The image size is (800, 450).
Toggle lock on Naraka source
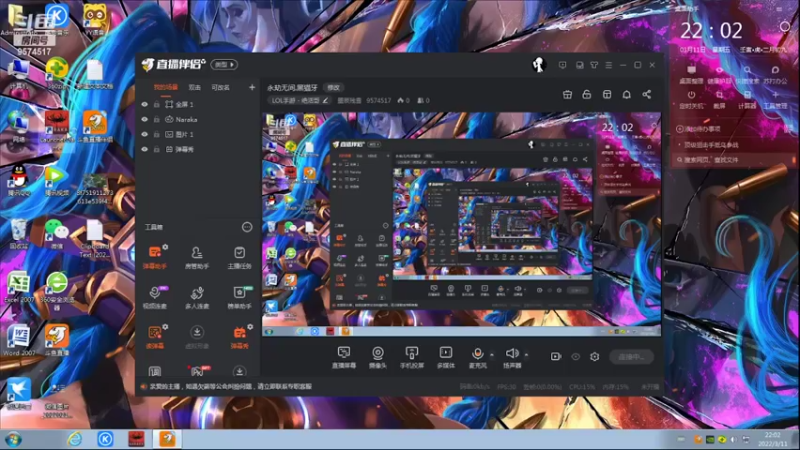[157, 119]
